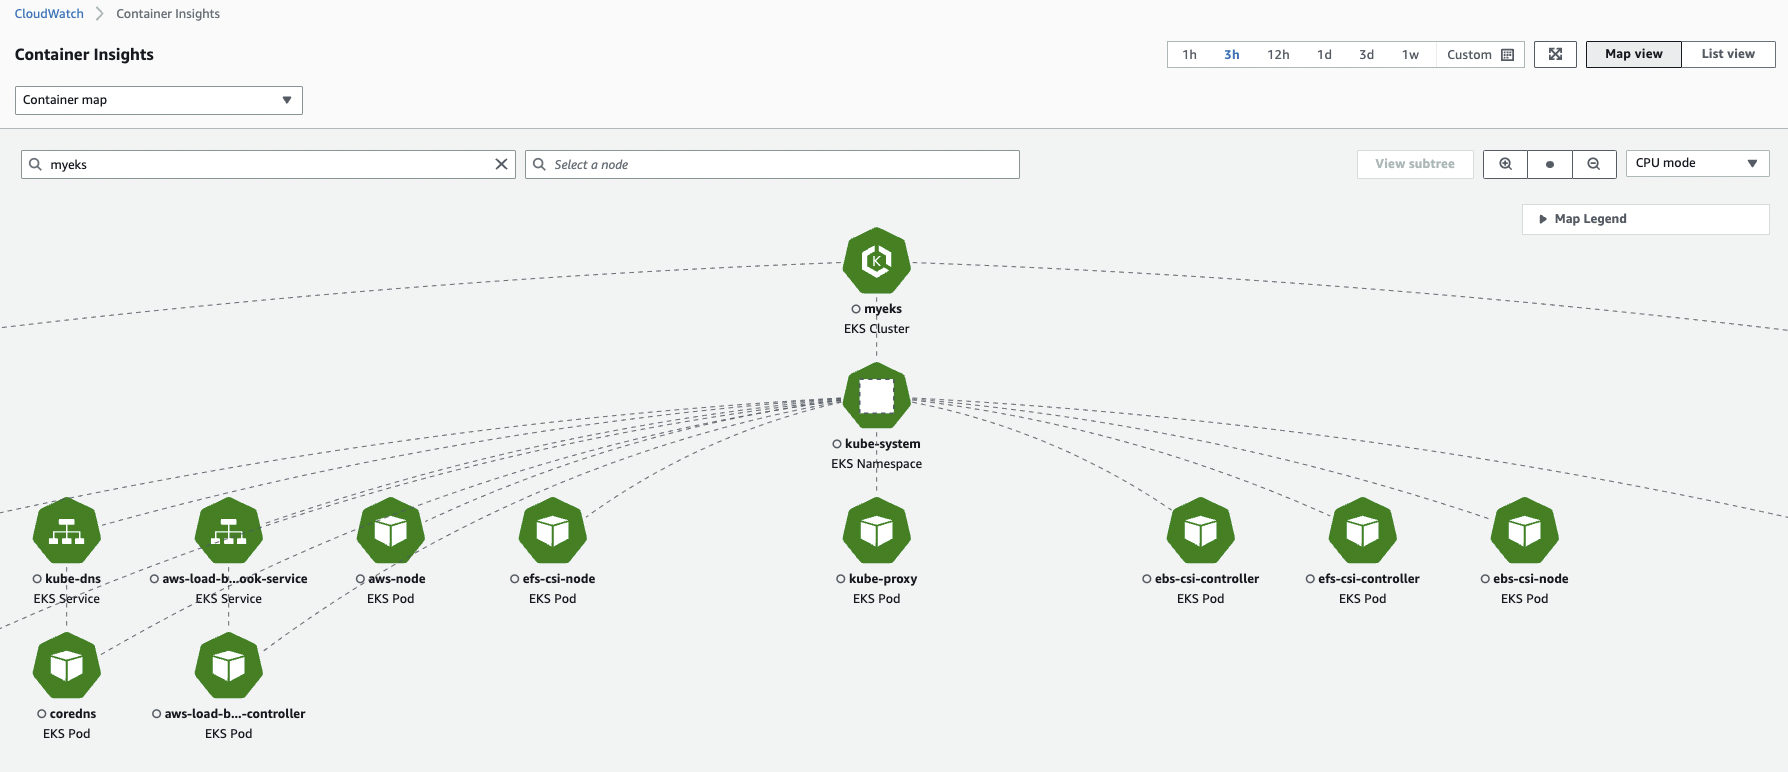Viewport: 1788px width, 772px height.
Task: Select the aws-load-b...ook-service radio circle
Action: 154,579
